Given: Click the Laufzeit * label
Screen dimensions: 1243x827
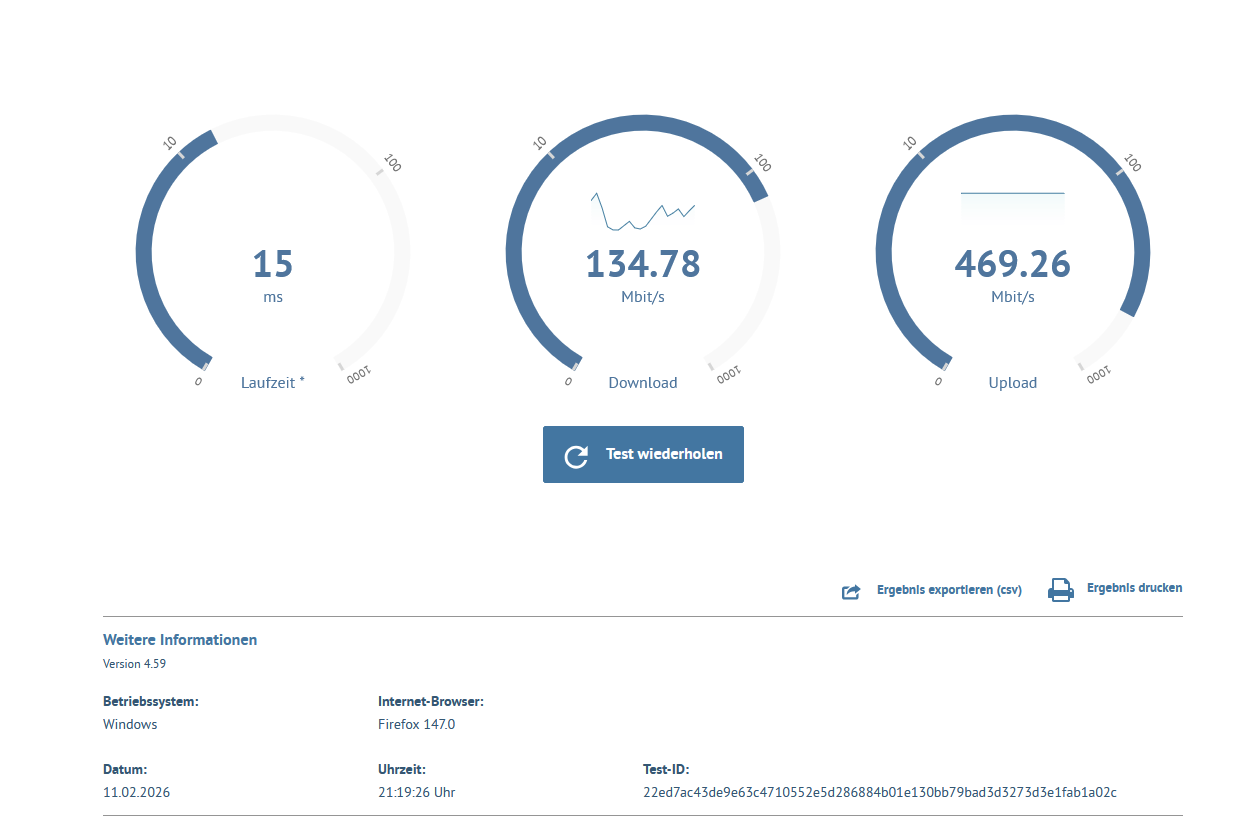Looking at the screenshot, I should [x=273, y=382].
